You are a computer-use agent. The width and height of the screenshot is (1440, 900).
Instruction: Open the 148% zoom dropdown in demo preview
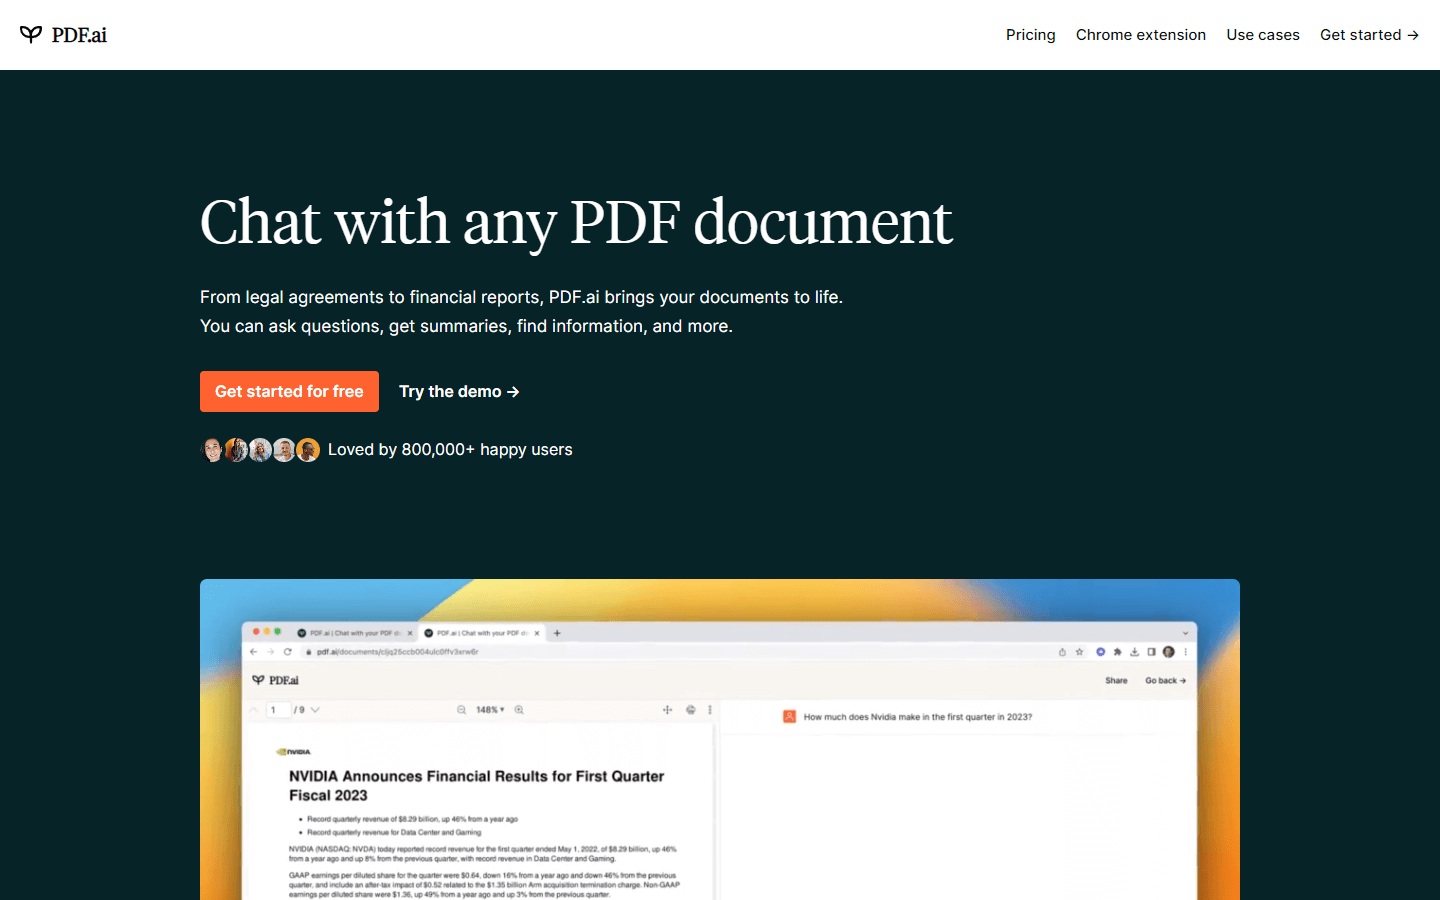point(490,710)
